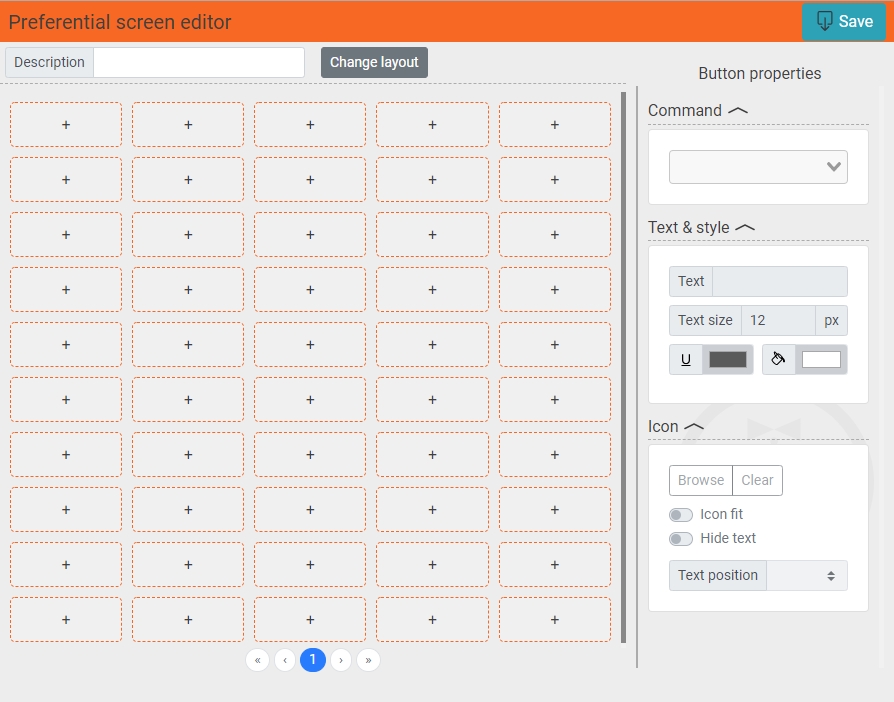Click the paint bucket fill icon

click(779, 359)
